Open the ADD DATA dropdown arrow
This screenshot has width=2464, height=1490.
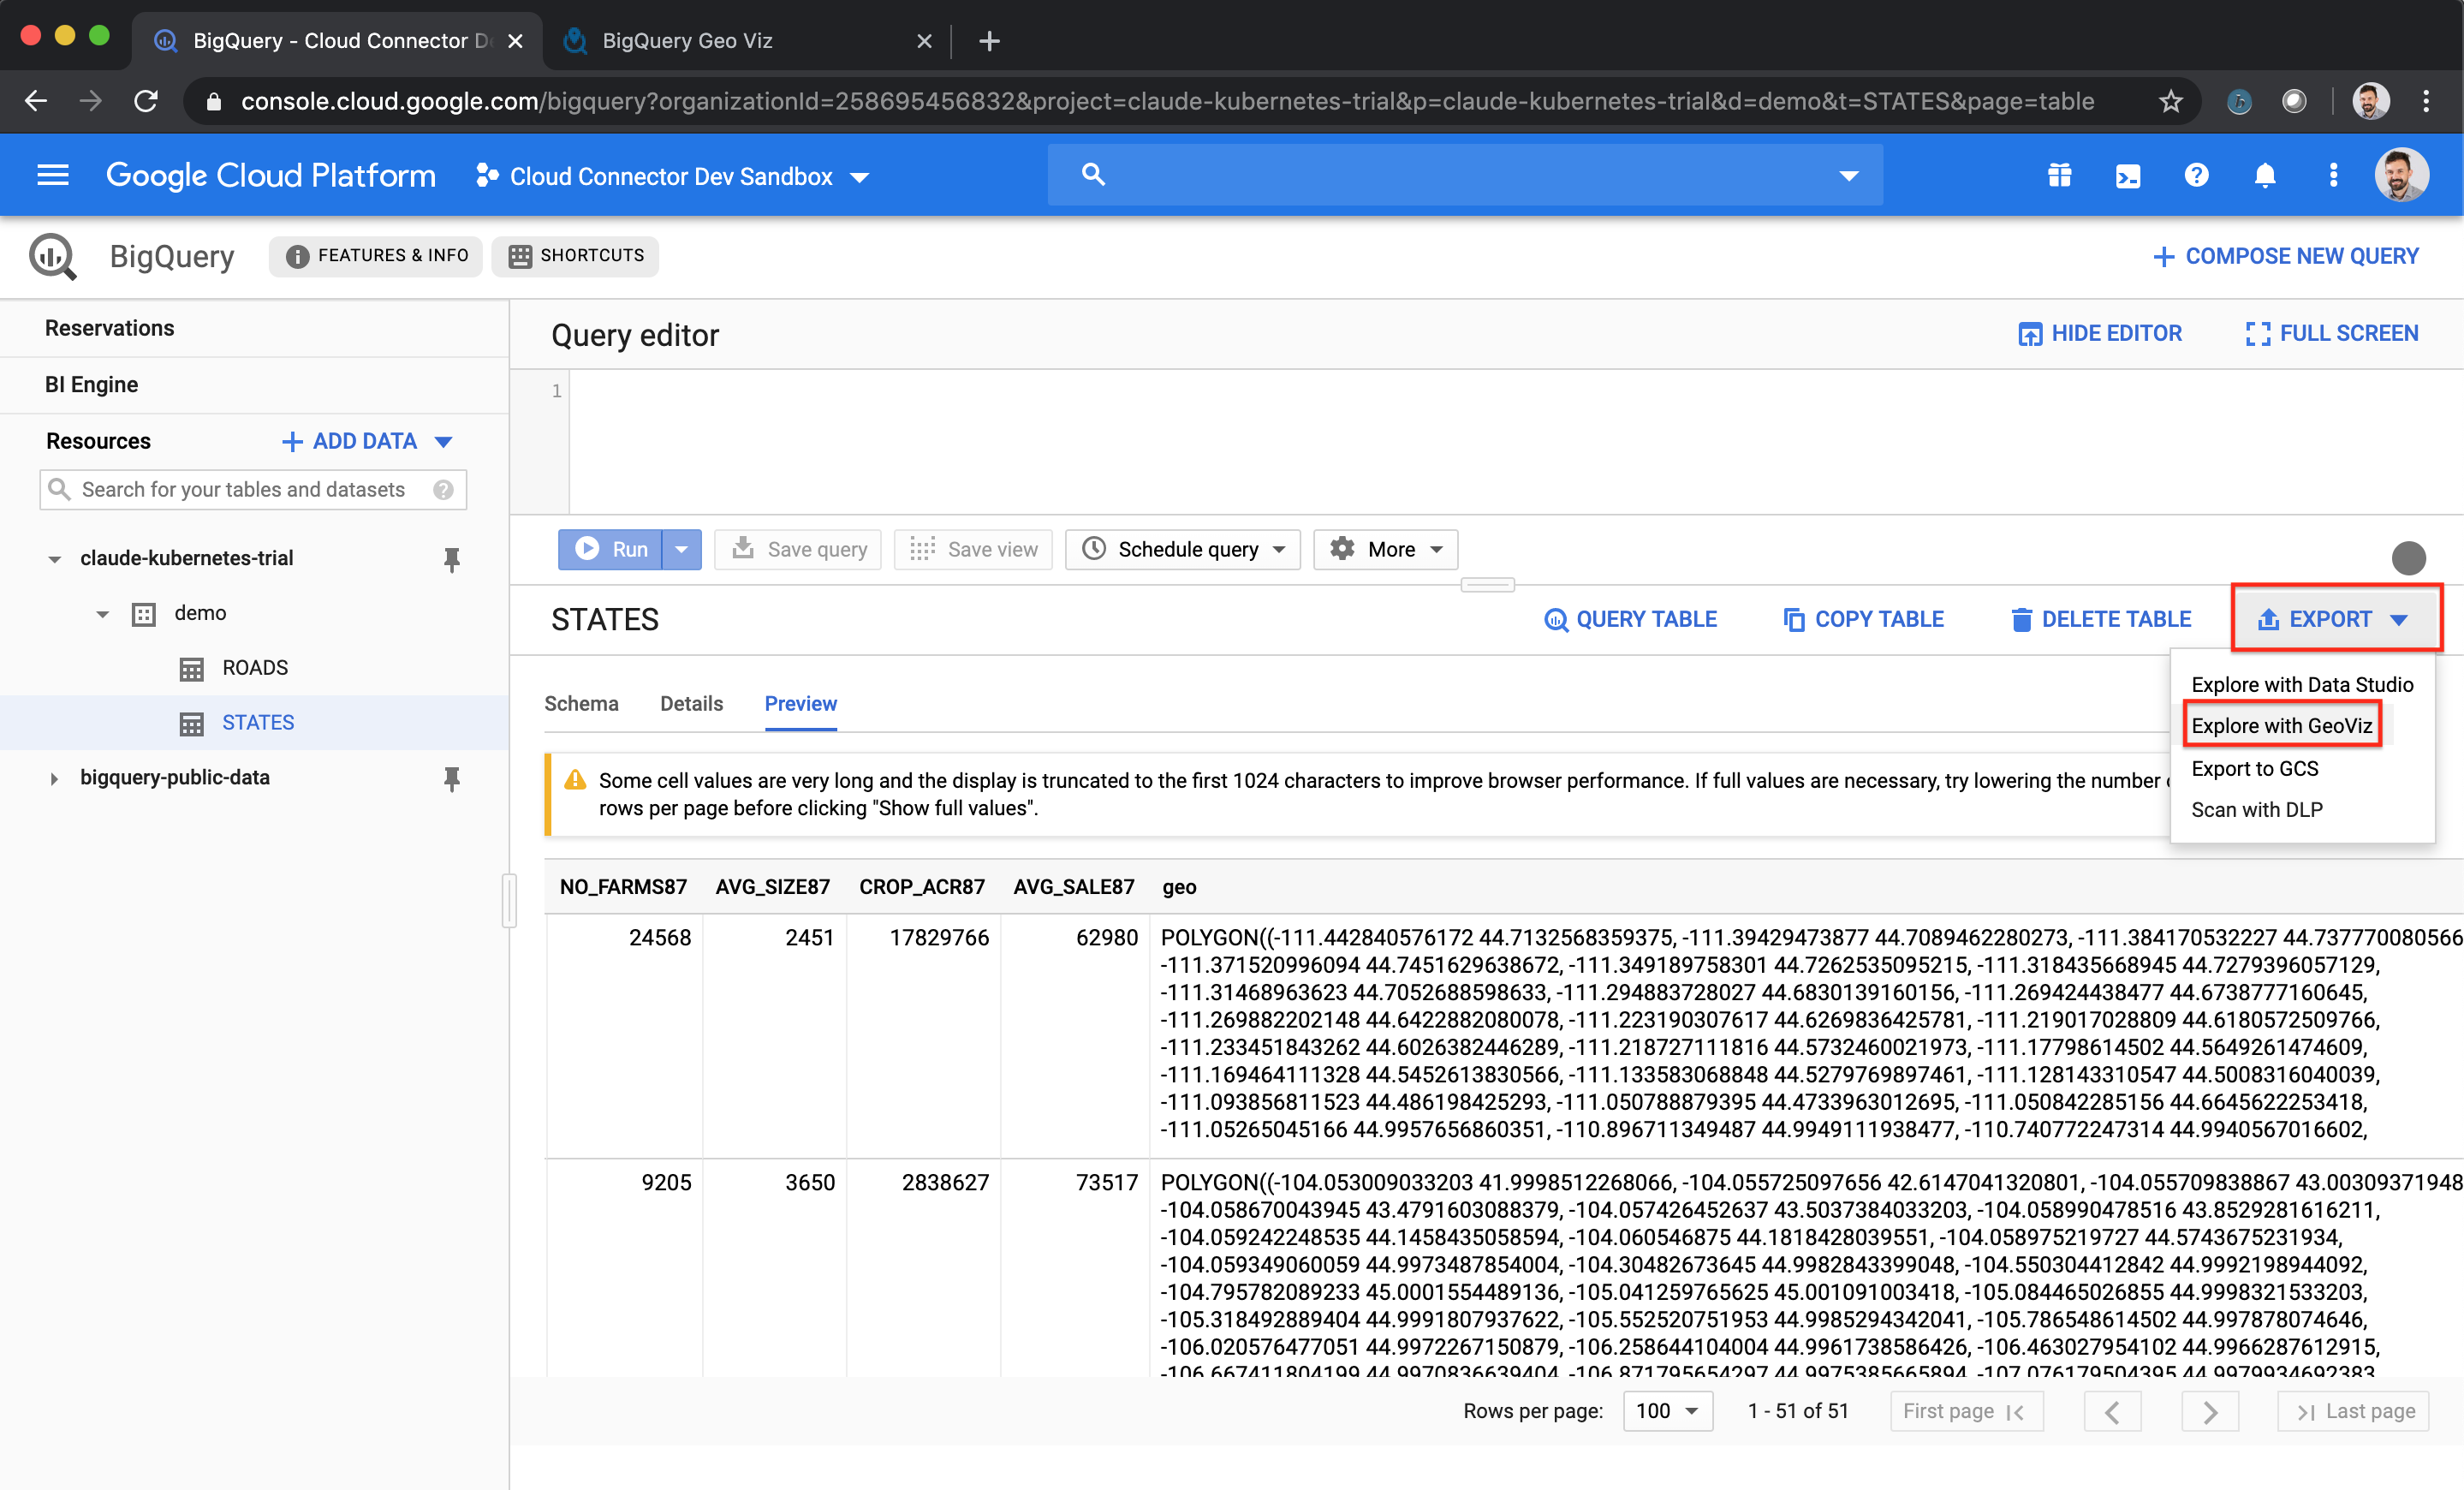pyautogui.click(x=444, y=441)
